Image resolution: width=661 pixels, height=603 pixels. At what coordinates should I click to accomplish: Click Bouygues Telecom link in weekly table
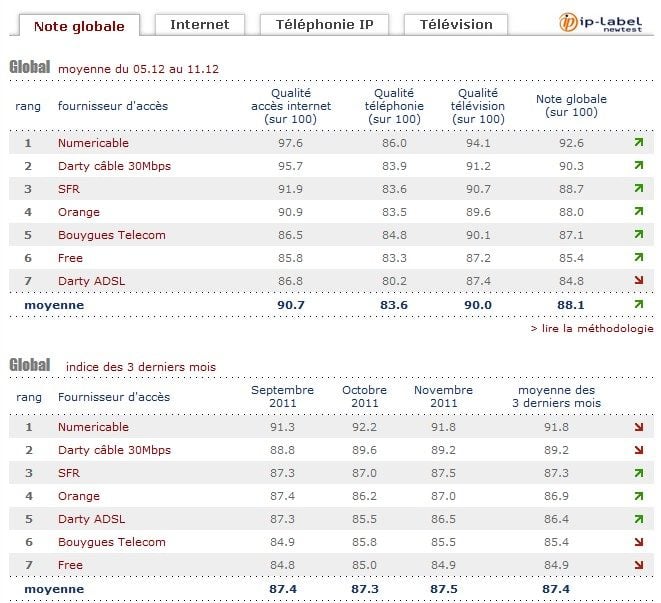tap(112, 235)
